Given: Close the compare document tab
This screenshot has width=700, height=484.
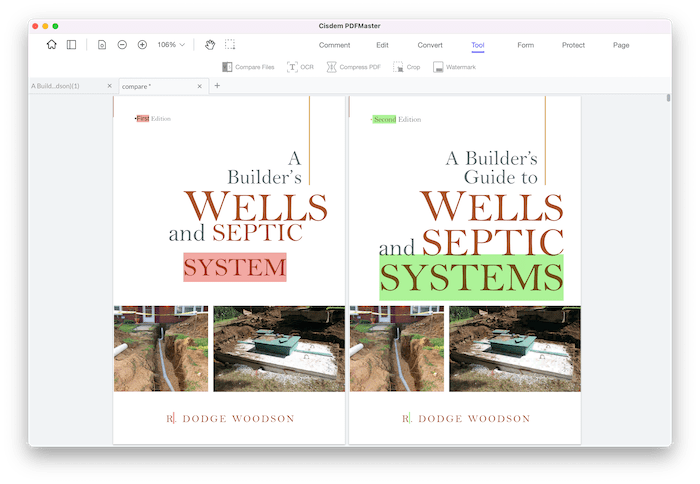Looking at the screenshot, I should click(x=200, y=86).
